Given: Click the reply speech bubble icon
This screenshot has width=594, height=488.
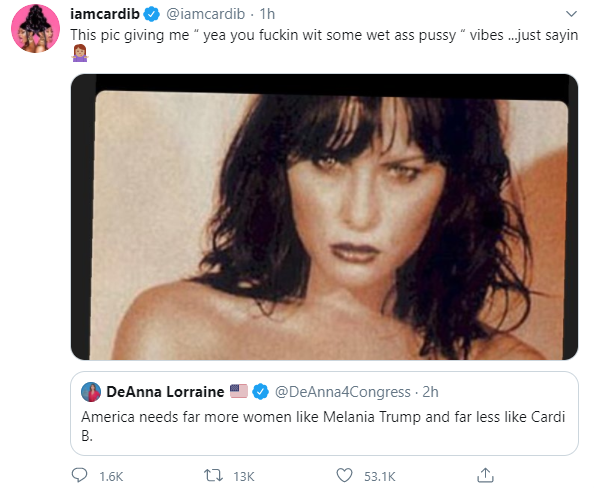Looking at the screenshot, I should coord(80,475).
